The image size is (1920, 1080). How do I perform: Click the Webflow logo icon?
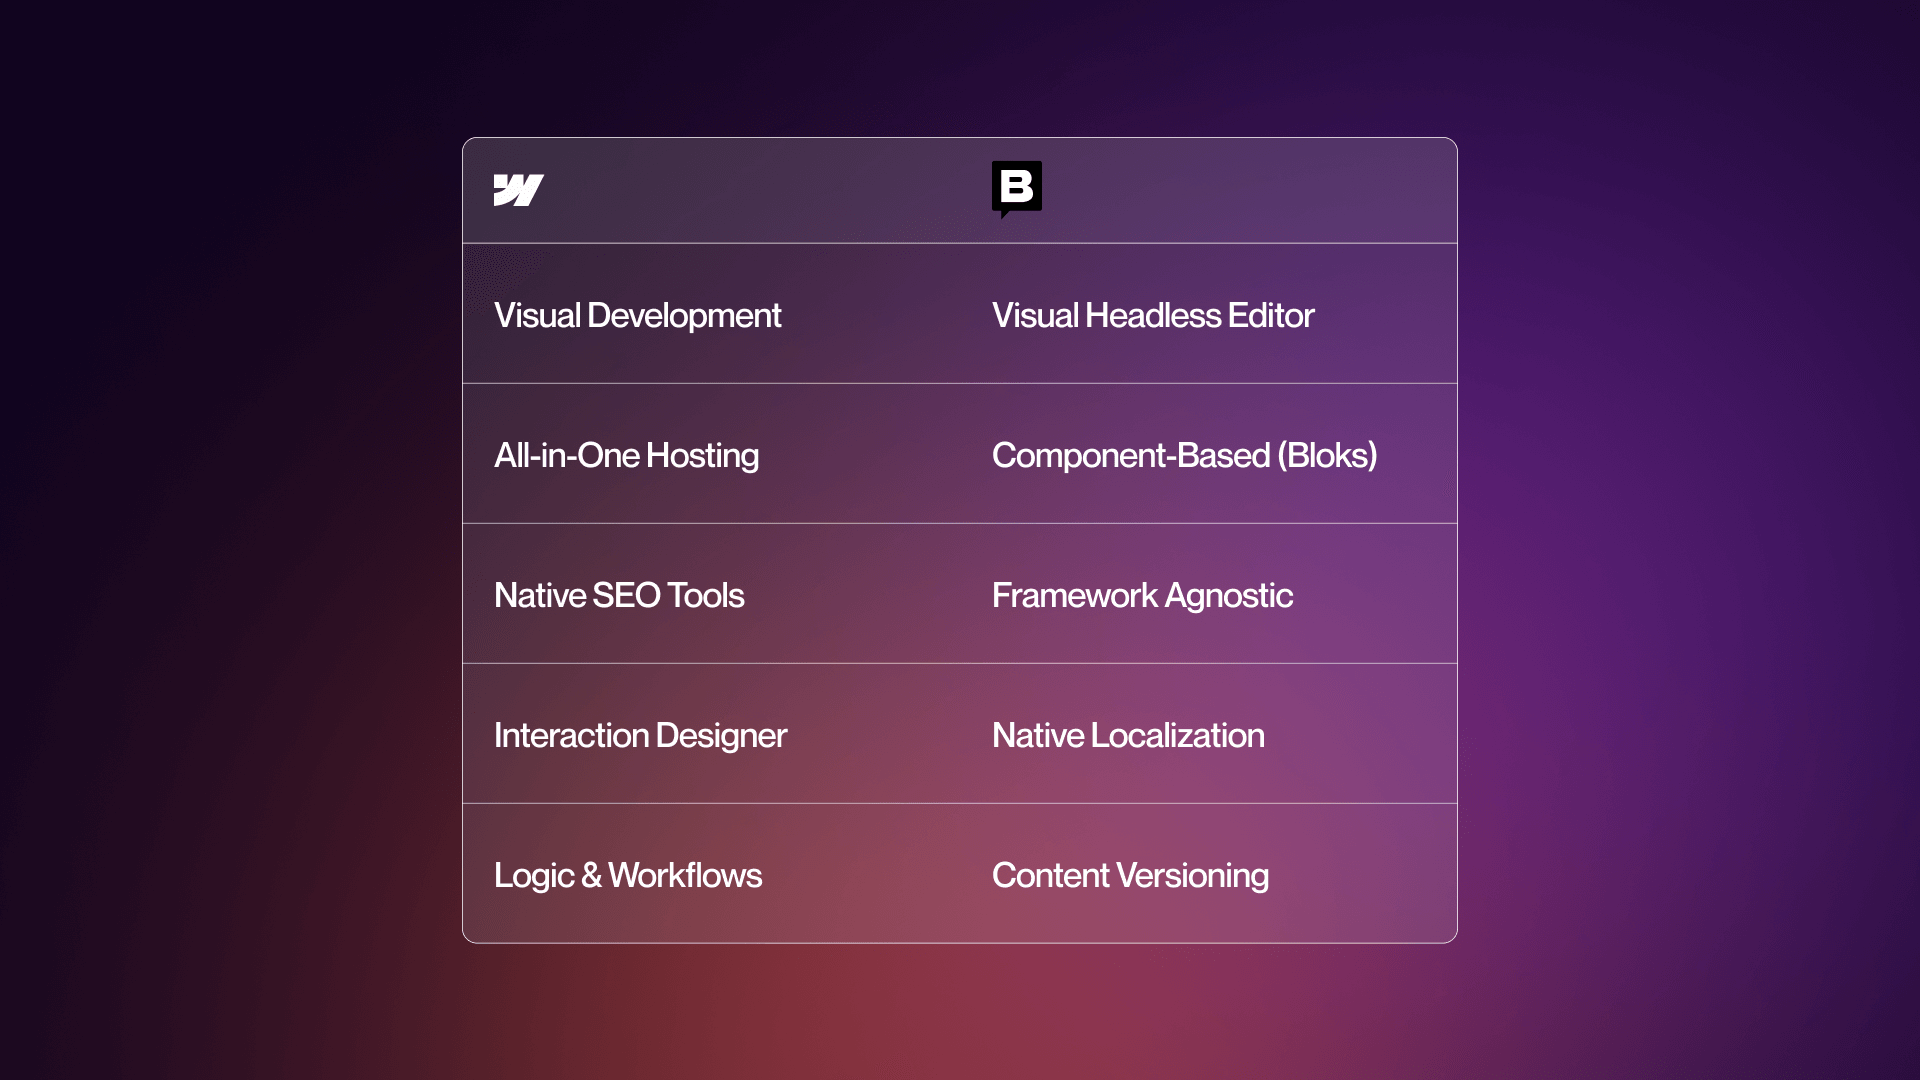[519, 188]
